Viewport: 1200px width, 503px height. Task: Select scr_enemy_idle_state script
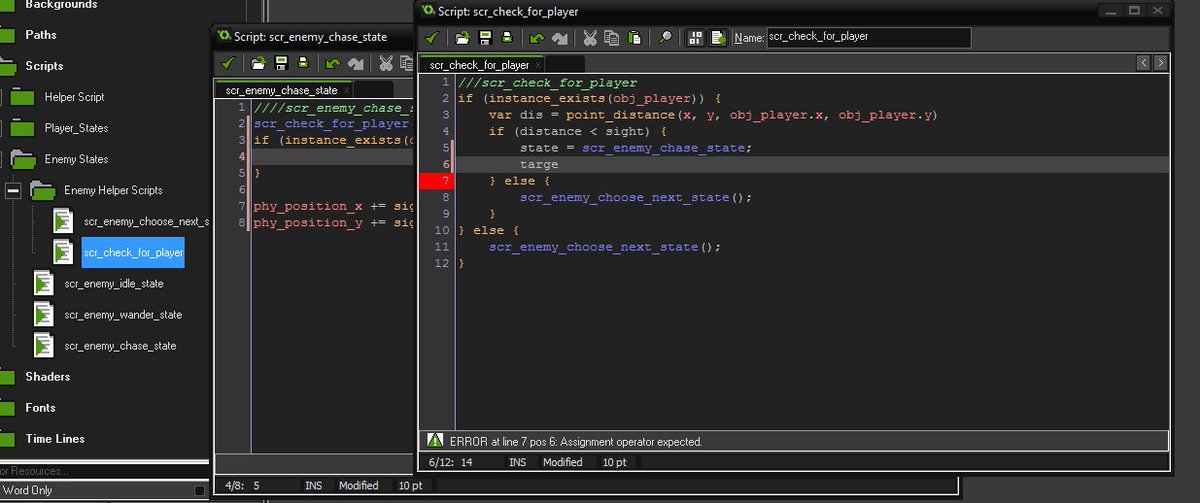[x=114, y=284]
